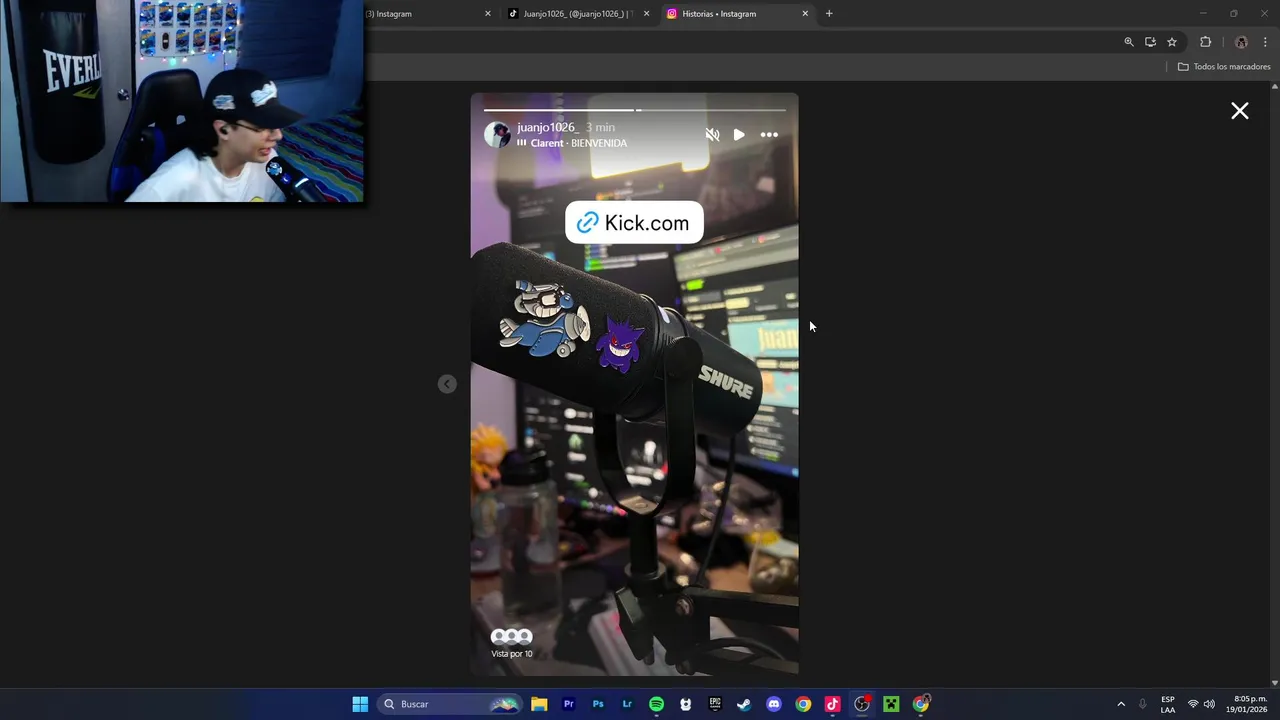Open TikTok app from taskbar

click(x=832, y=704)
